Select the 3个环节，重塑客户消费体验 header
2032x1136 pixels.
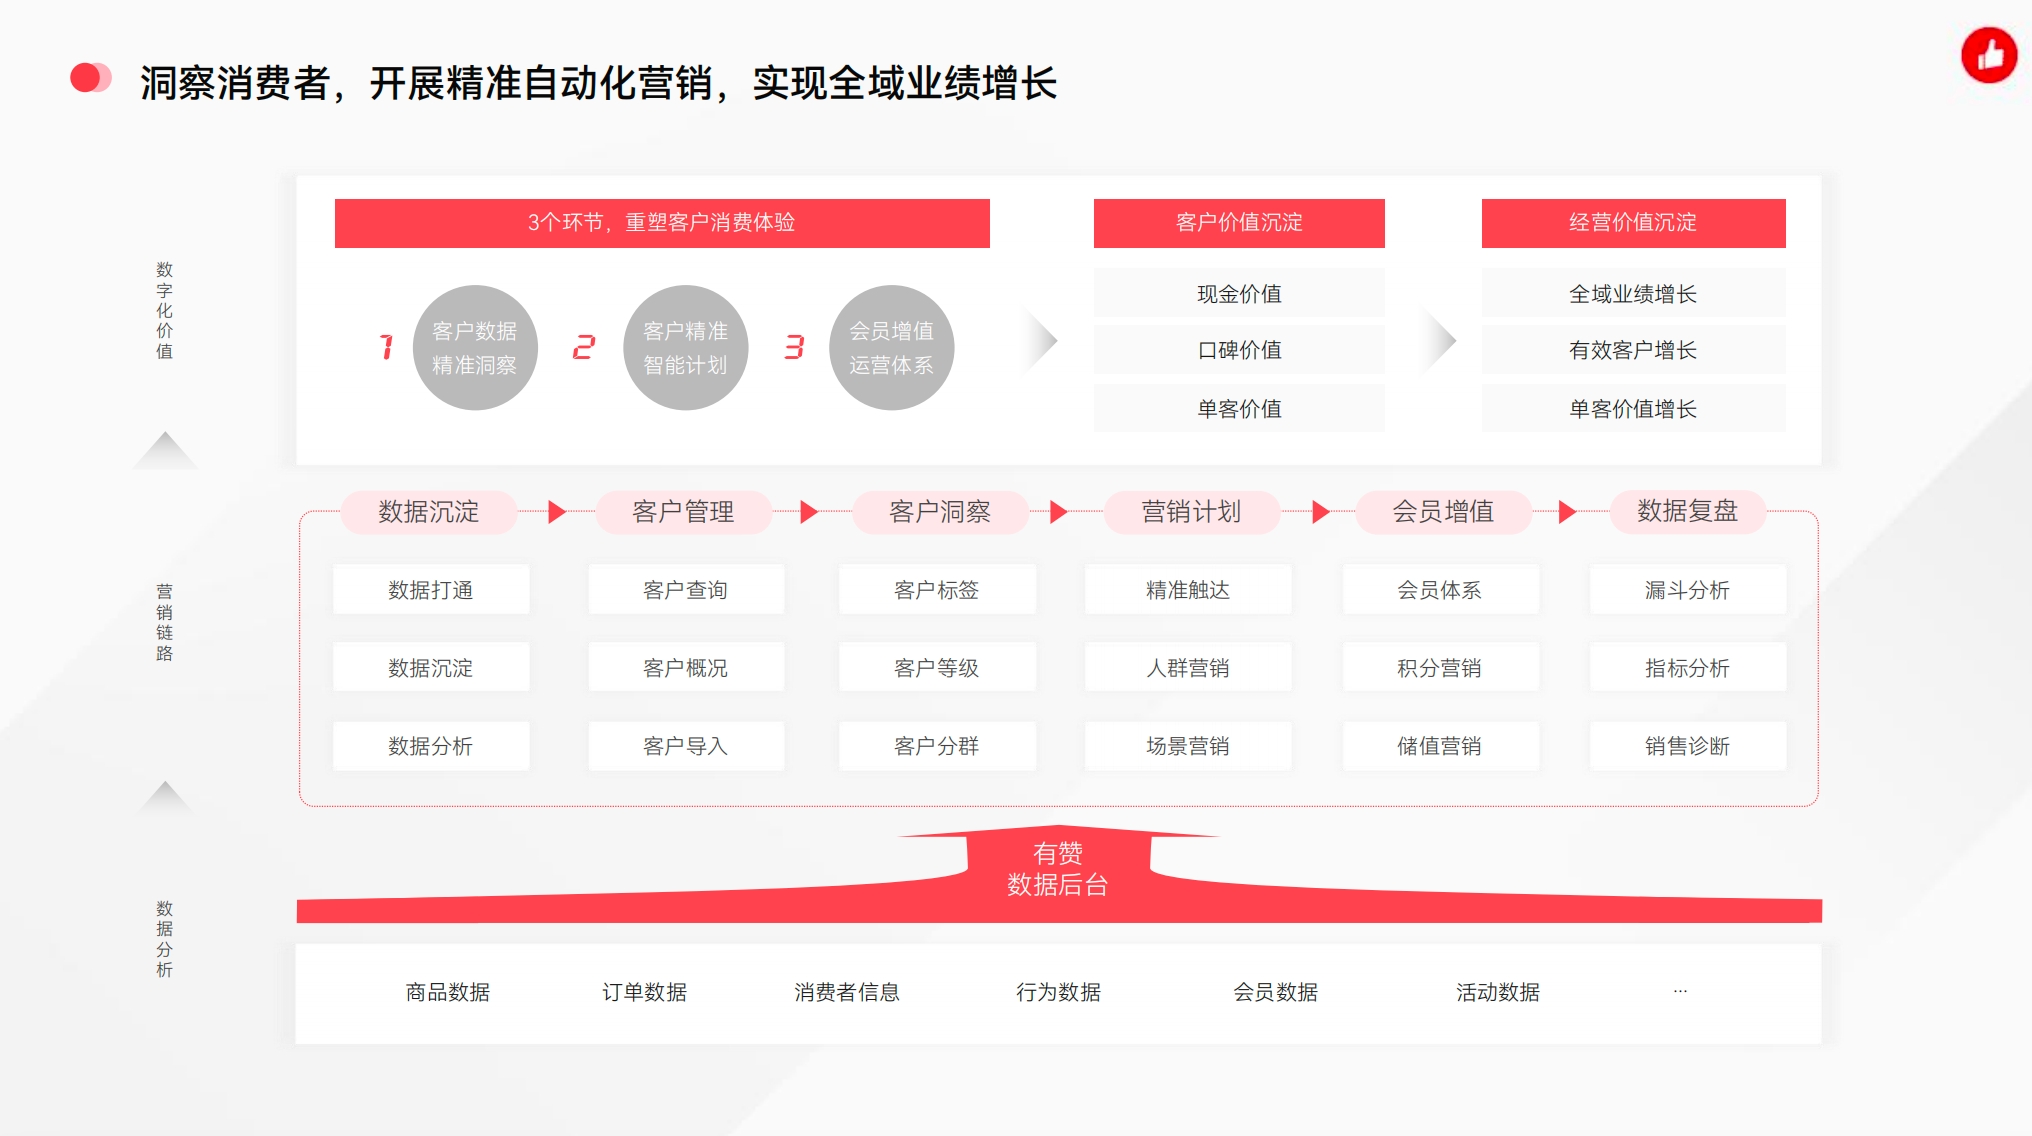662,223
